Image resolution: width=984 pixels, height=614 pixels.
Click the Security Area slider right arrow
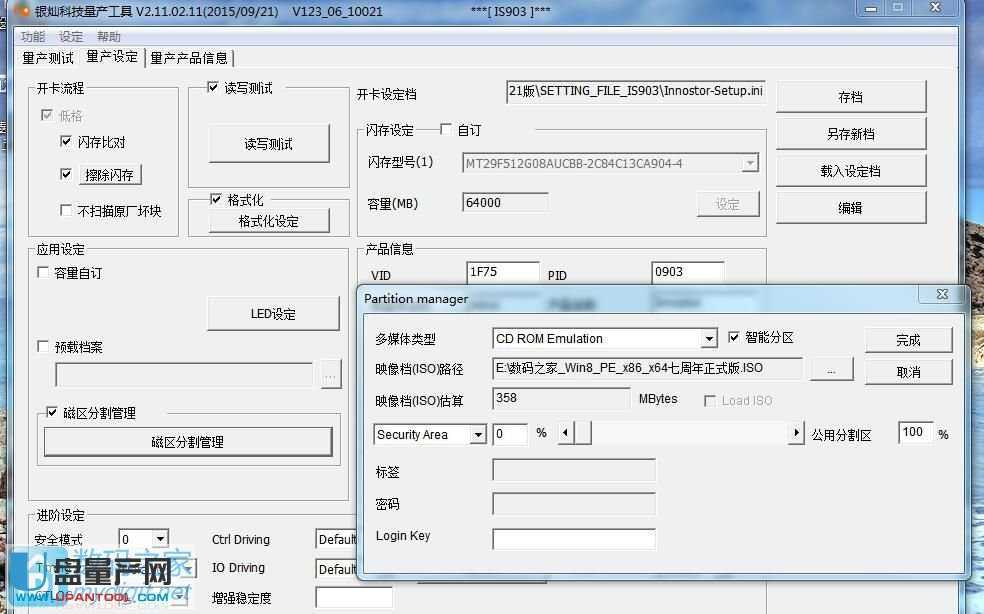pos(796,434)
